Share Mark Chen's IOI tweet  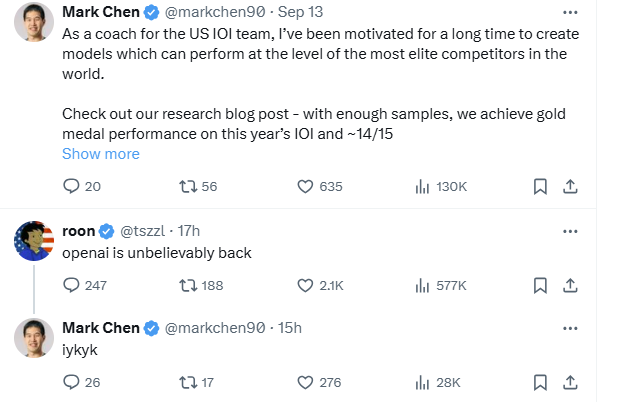570,186
